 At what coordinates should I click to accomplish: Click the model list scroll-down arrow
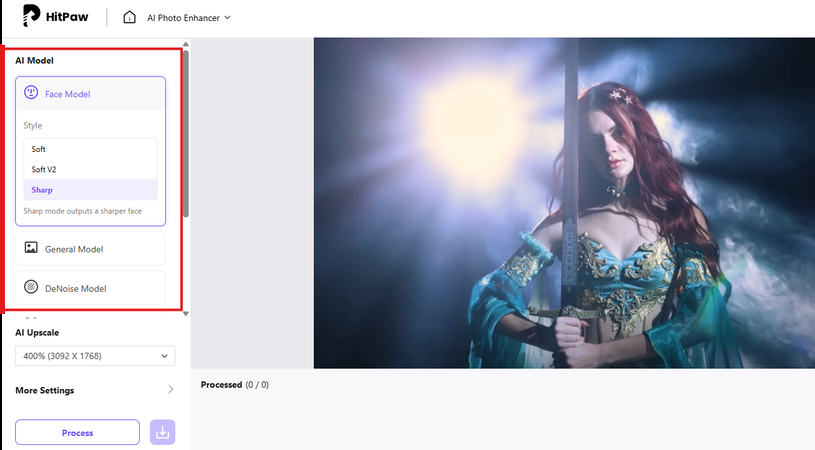(186, 314)
